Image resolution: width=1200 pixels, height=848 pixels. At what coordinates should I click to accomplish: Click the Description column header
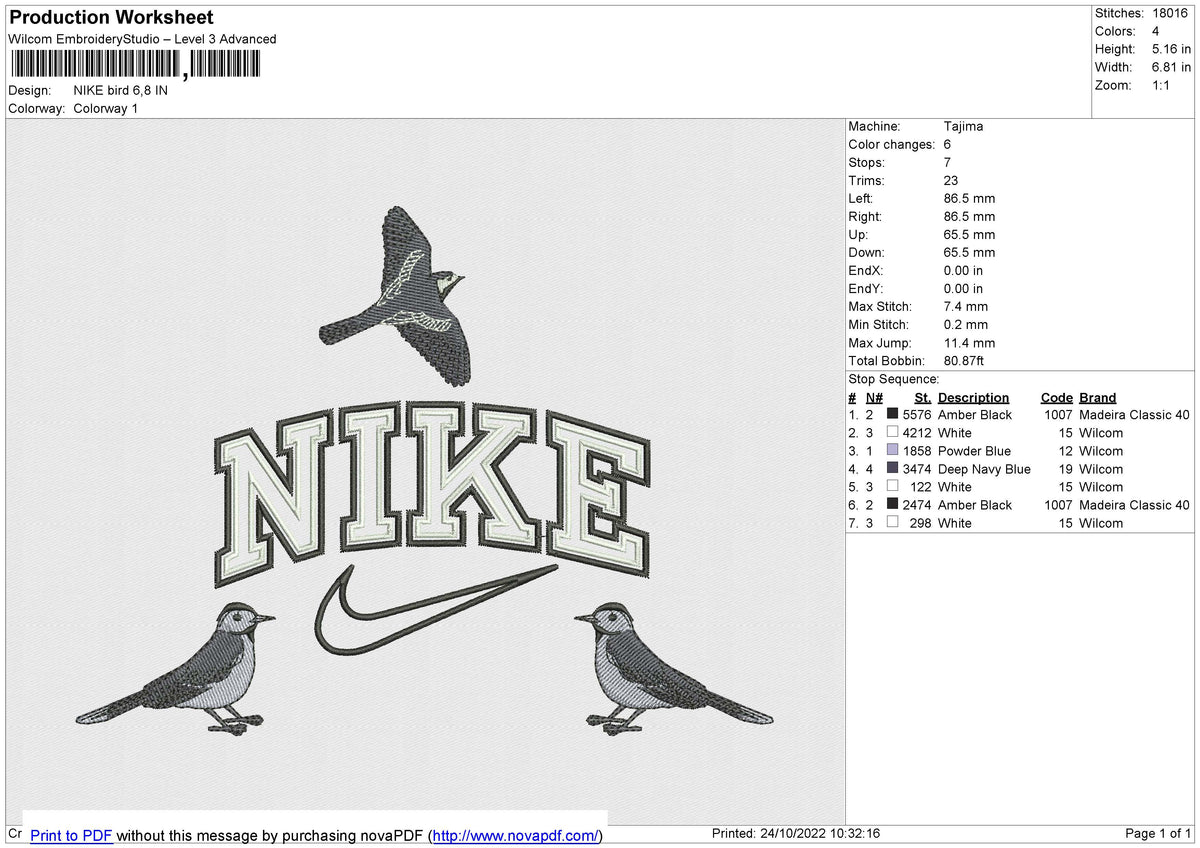(x=973, y=397)
